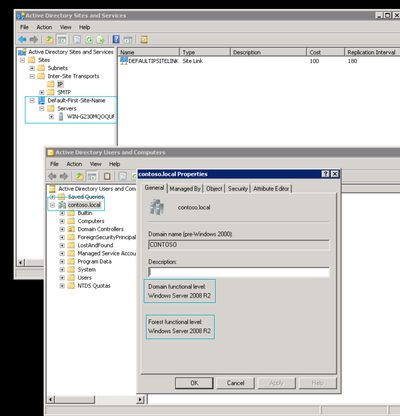The width and height of the screenshot is (400, 416).
Task: Open Action menu in Sites and Services
Action: click(x=44, y=27)
